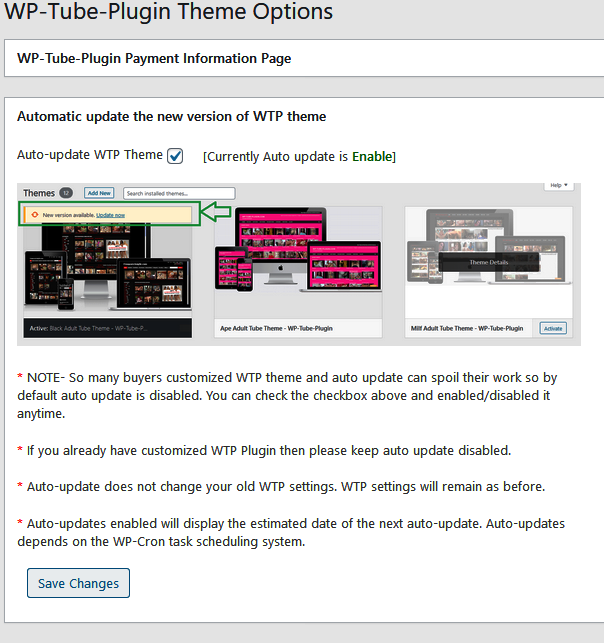Click the 'WP-Tube-Plugin Theme Options' page title

coord(169,11)
